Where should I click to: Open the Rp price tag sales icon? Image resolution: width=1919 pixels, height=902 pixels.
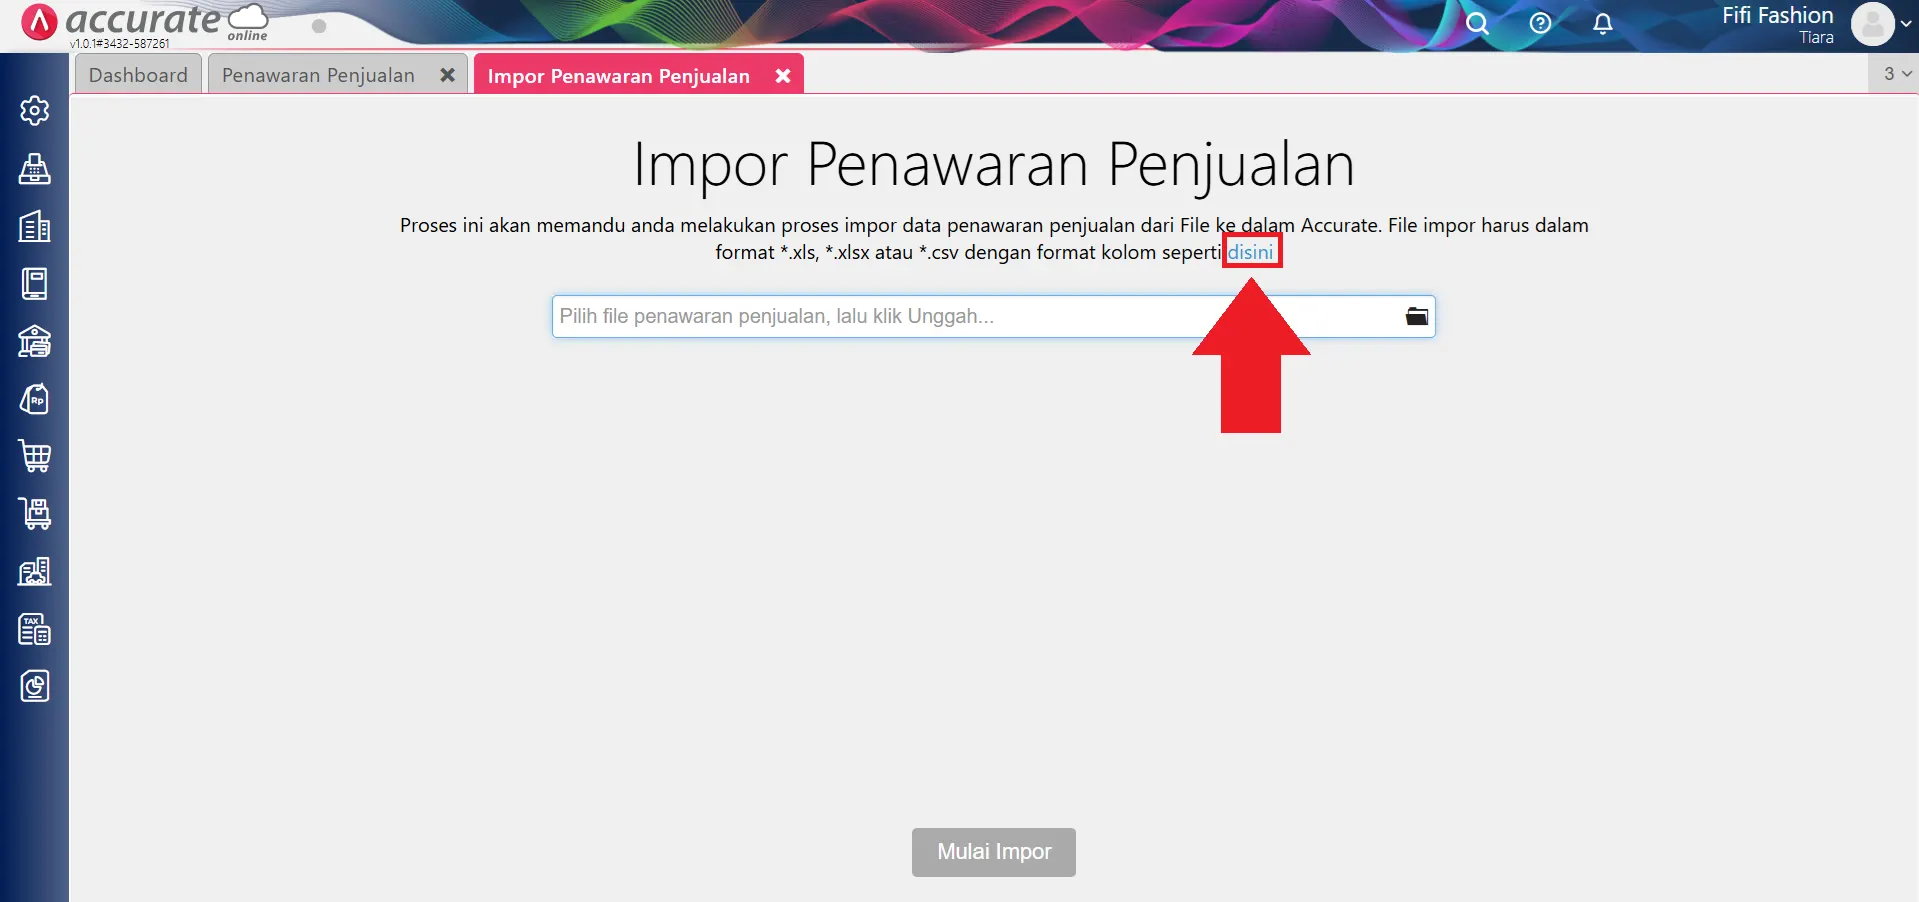35,399
